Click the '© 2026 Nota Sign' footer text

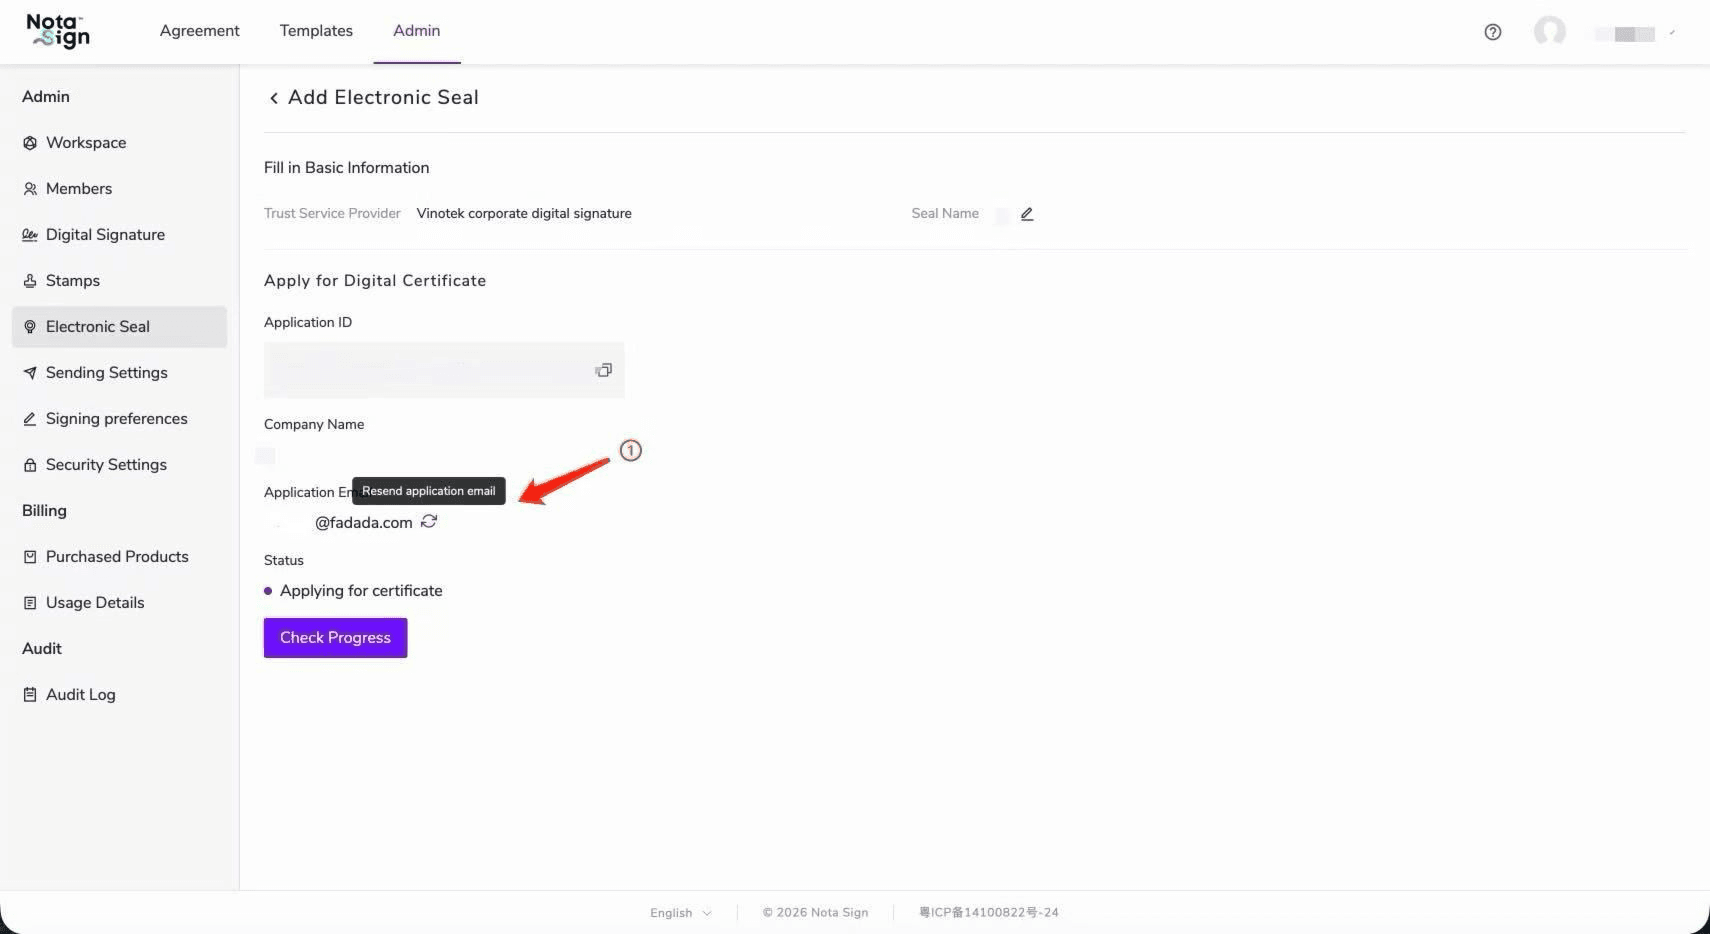(815, 913)
